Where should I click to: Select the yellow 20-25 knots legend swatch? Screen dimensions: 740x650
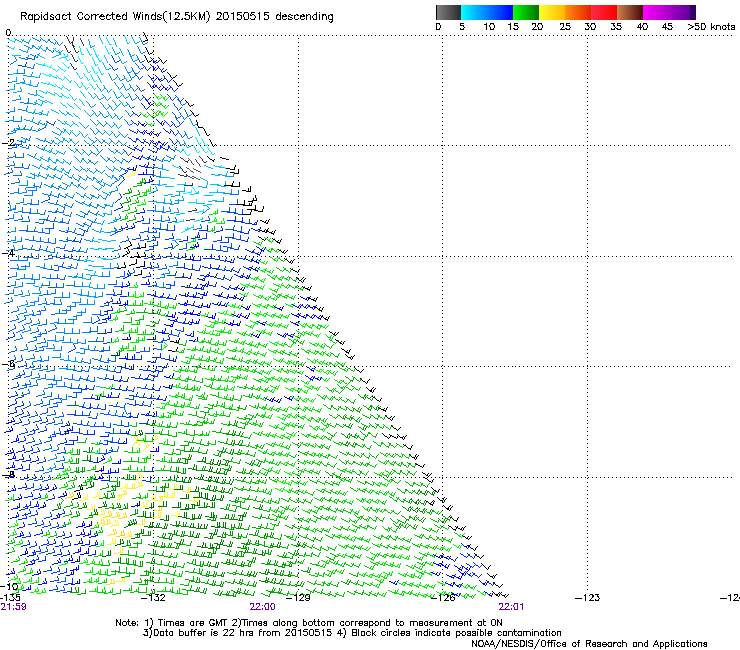(x=552, y=12)
